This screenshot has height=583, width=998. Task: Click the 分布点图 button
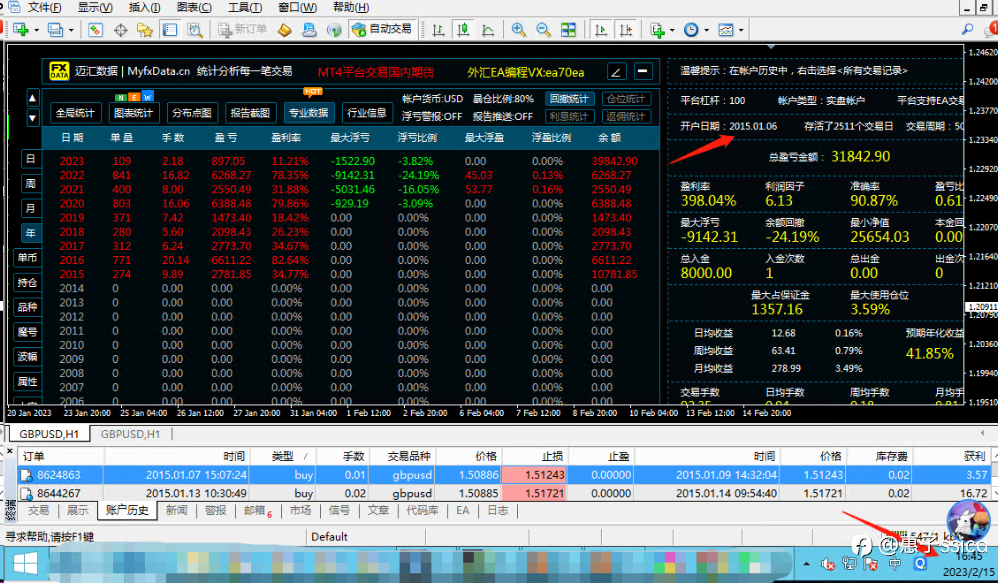coord(192,113)
